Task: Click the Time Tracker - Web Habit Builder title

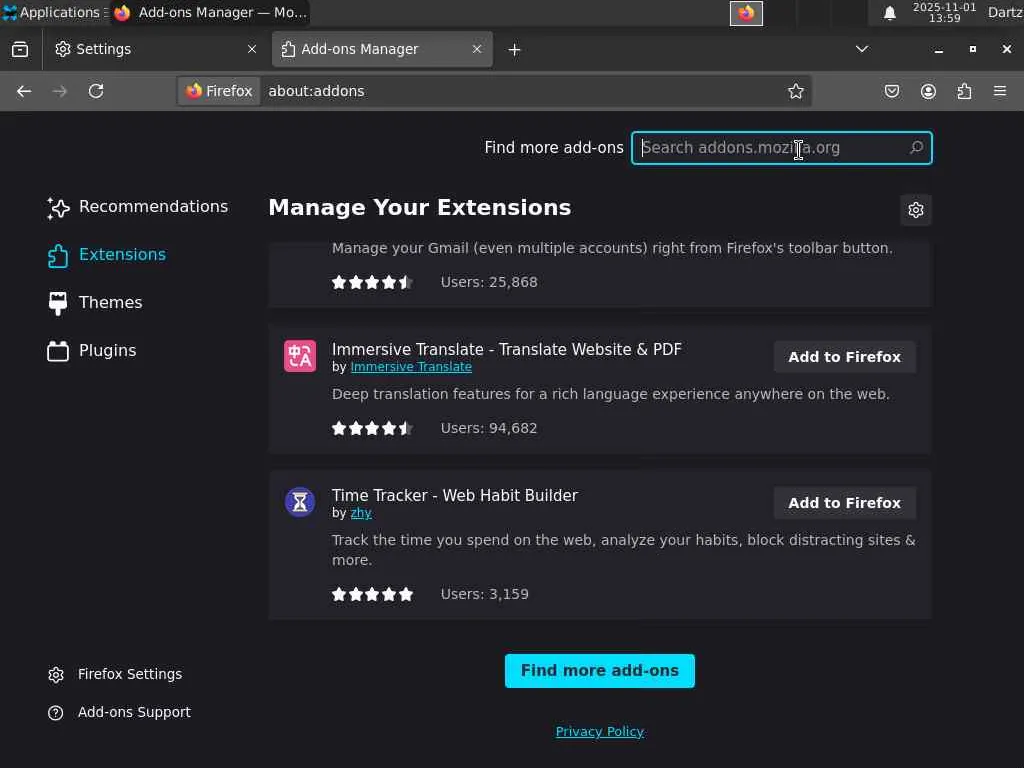Action: point(455,496)
